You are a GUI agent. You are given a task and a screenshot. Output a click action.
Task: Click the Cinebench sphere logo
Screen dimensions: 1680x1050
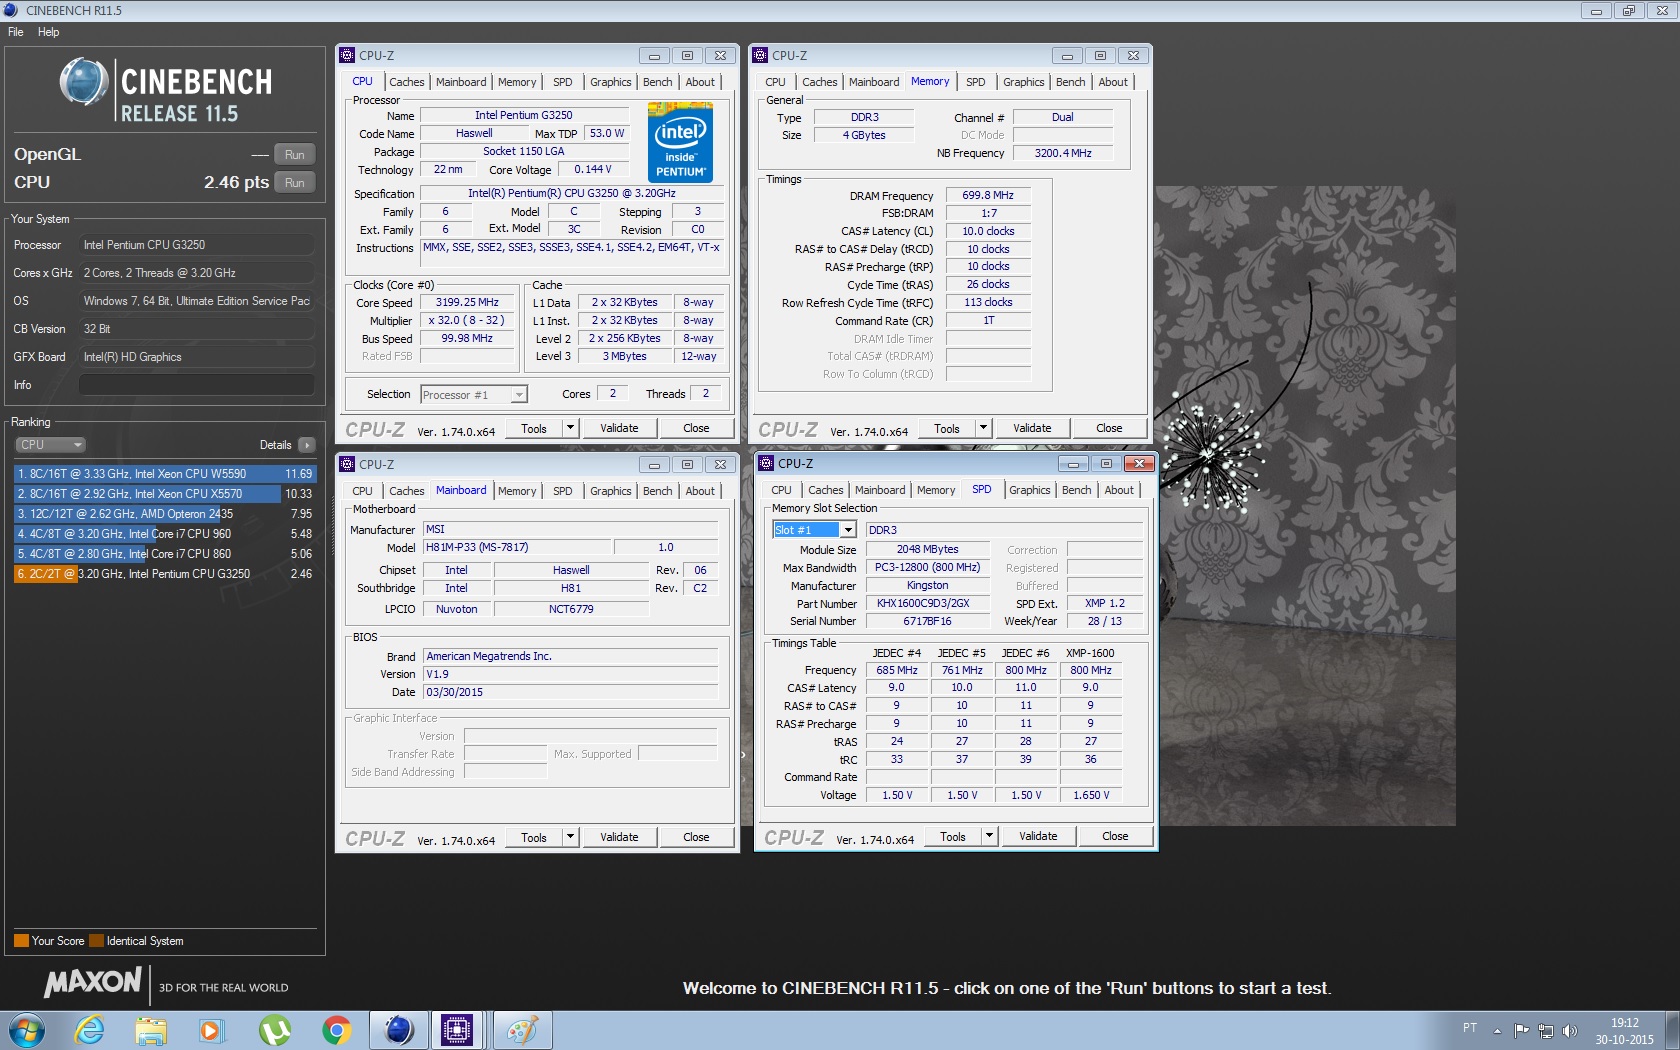click(84, 82)
